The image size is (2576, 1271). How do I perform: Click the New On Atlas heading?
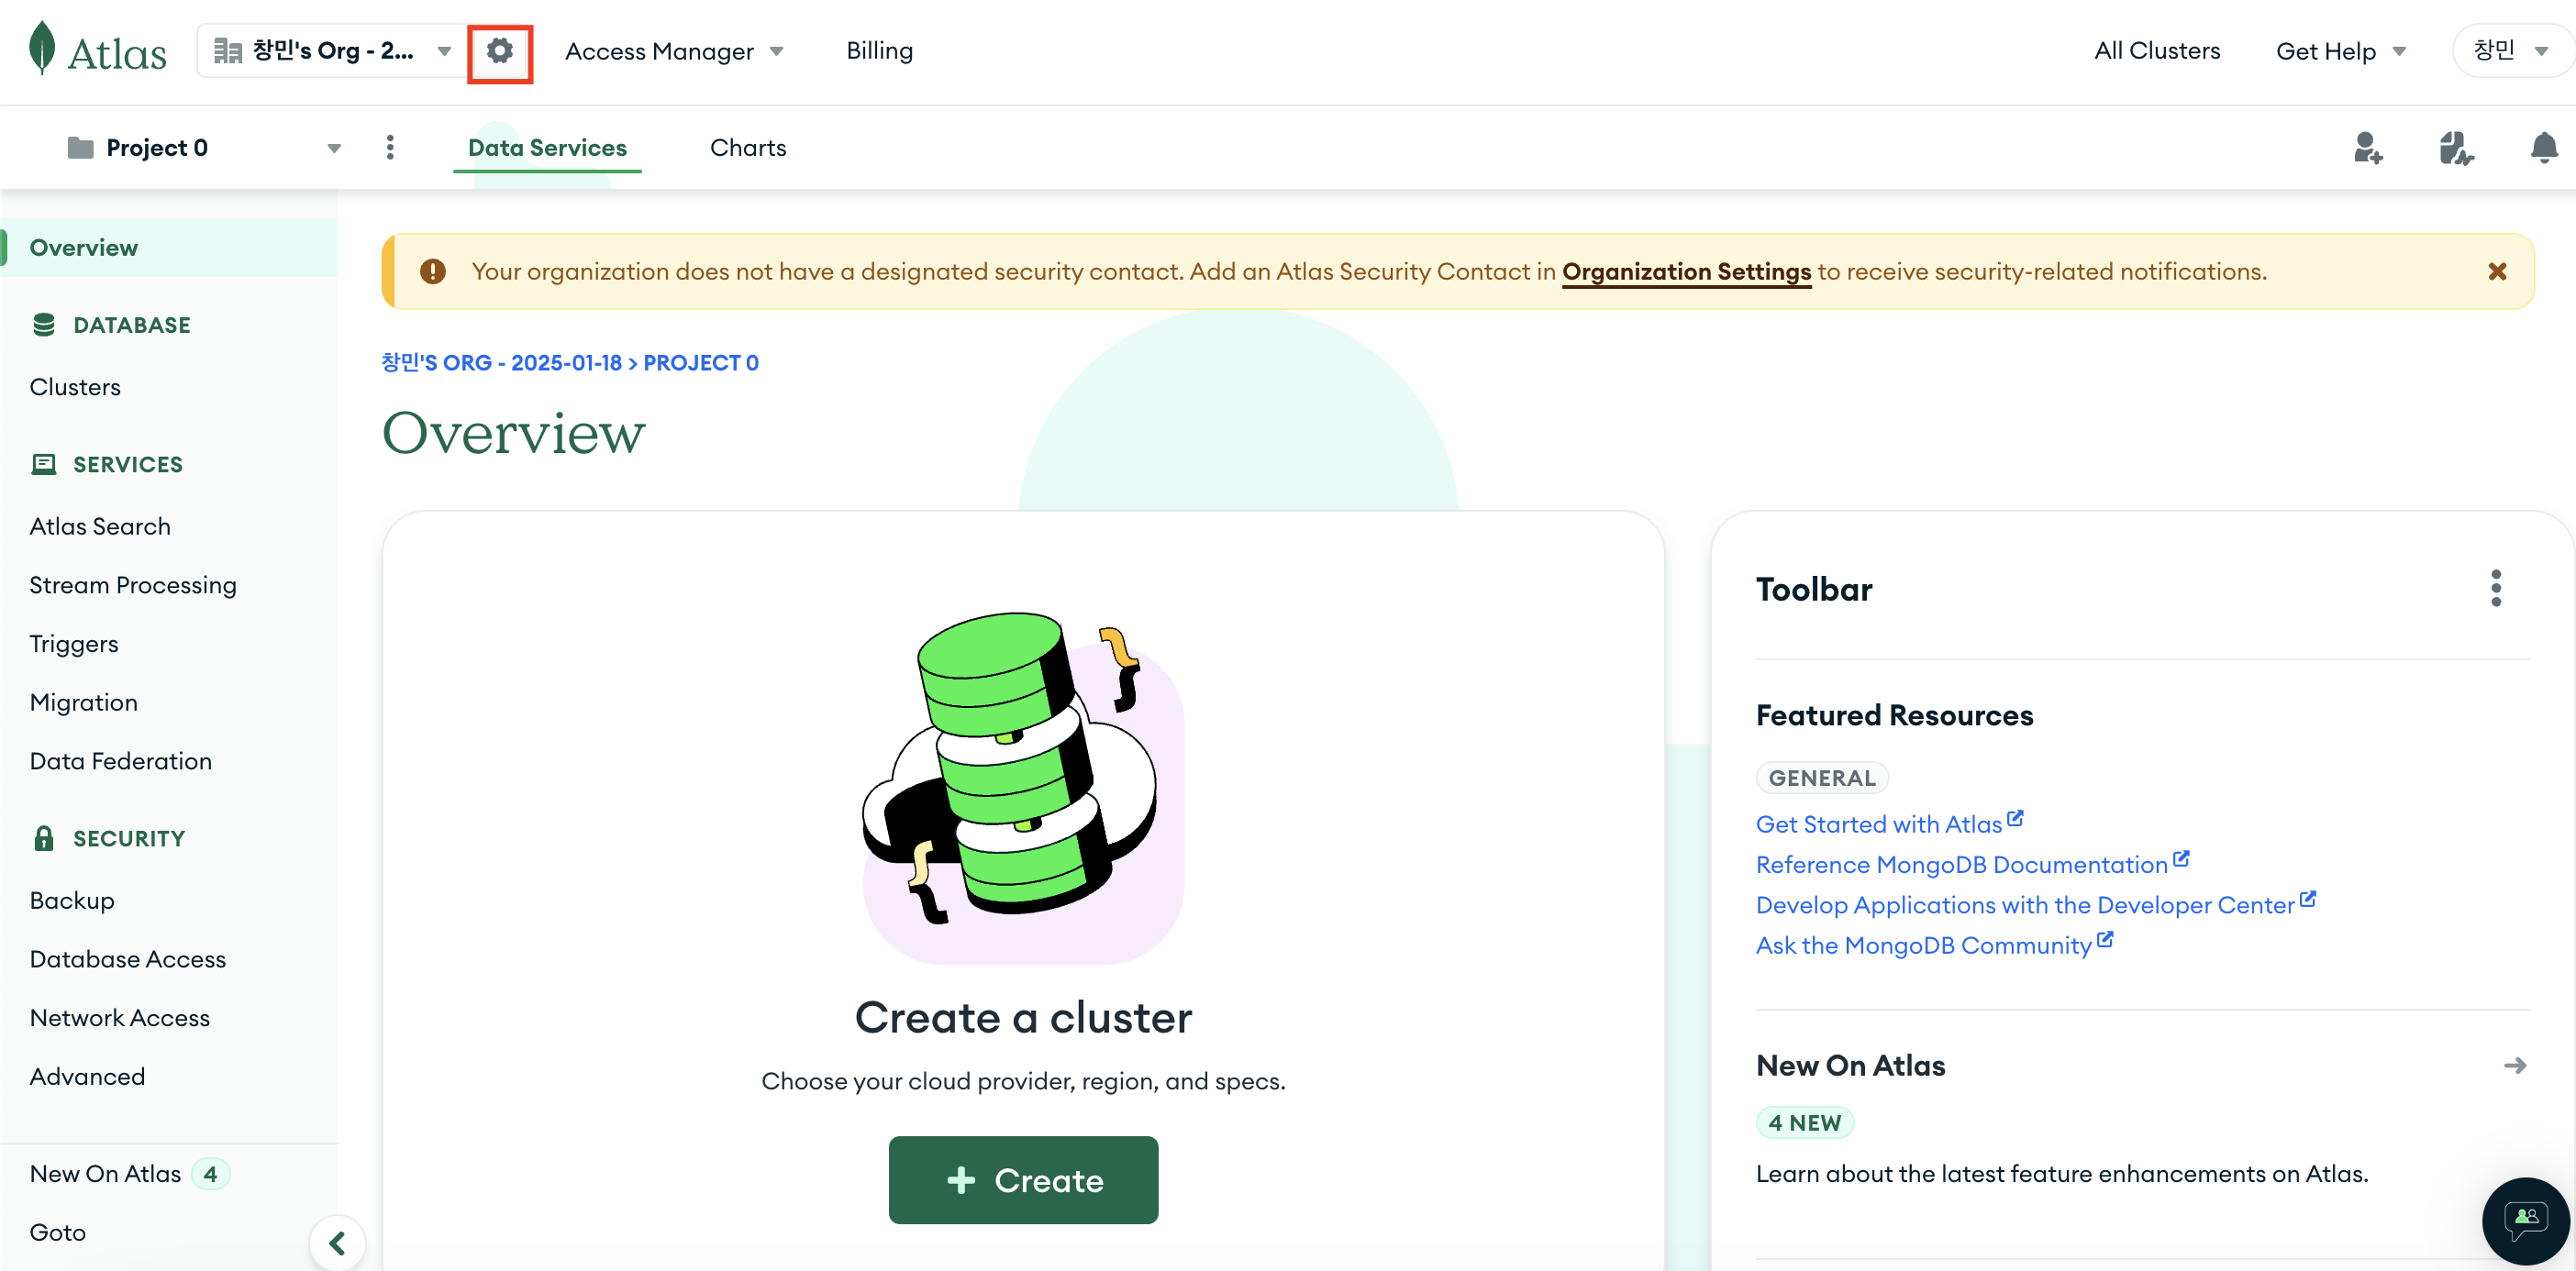tap(1850, 1066)
